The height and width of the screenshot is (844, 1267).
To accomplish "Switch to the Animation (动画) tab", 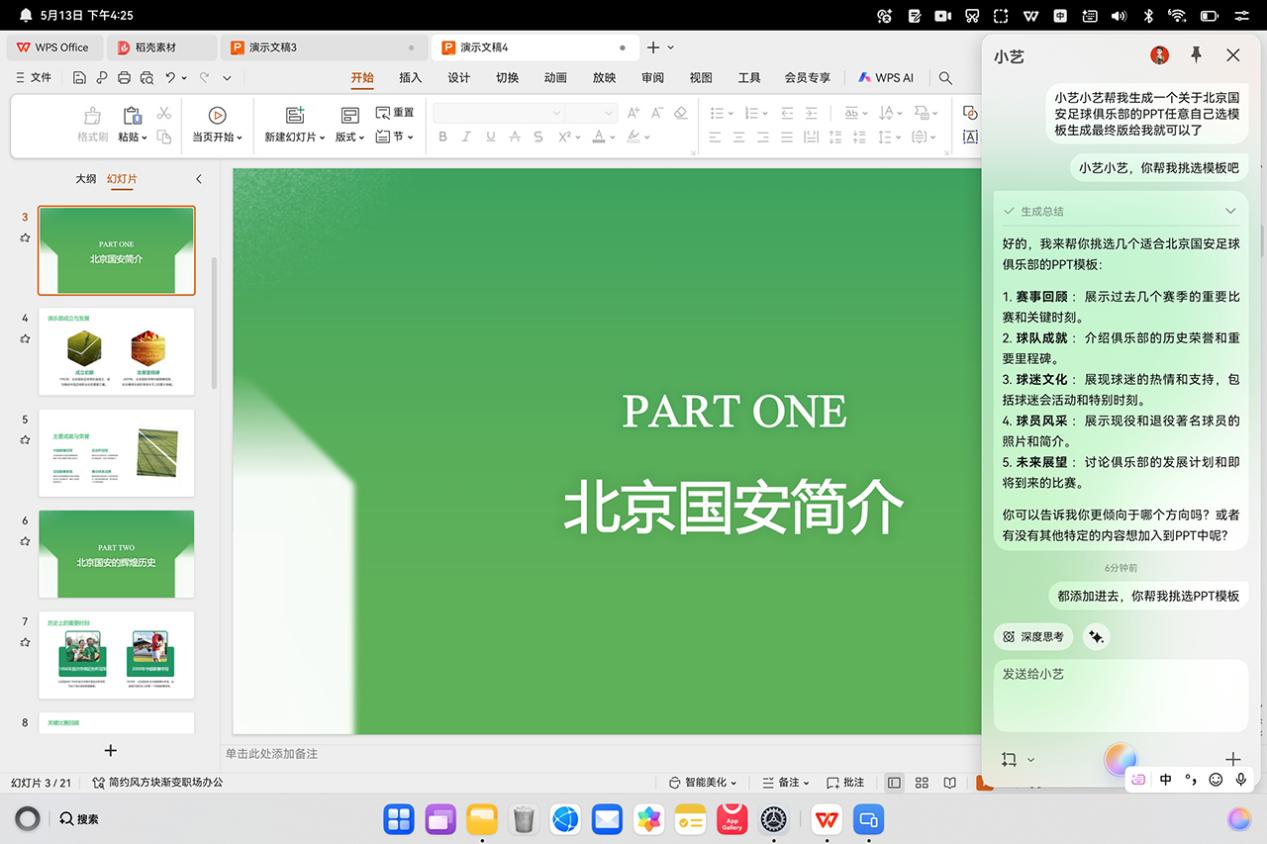I will click(x=555, y=77).
